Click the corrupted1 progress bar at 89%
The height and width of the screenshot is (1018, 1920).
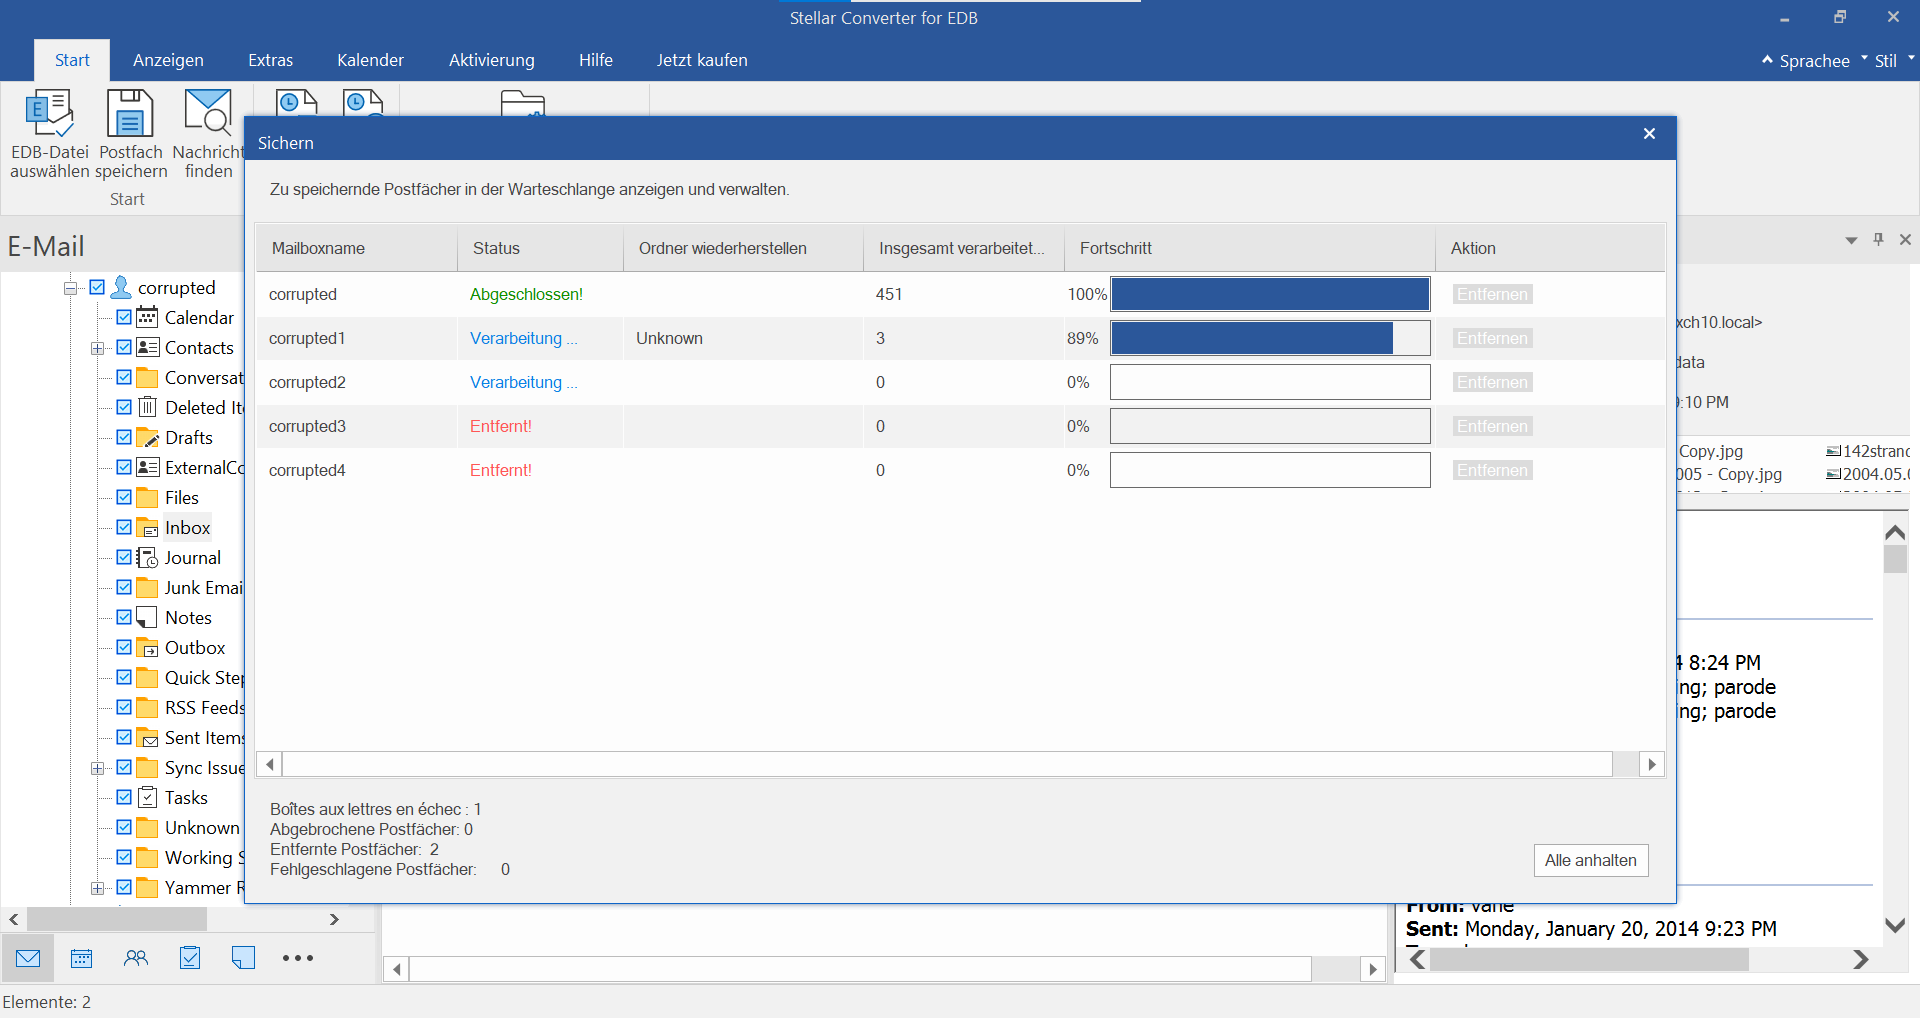click(1269, 338)
